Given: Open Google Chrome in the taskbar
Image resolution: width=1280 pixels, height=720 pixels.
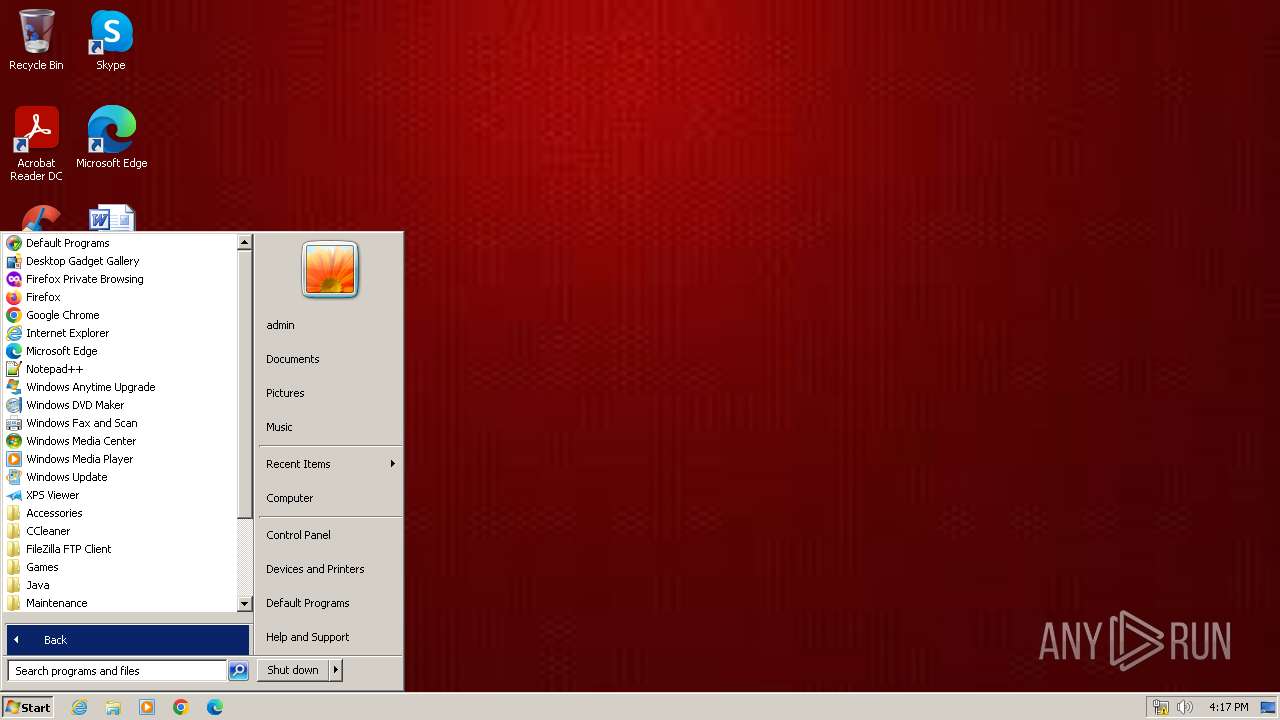Looking at the screenshot, I should 181,707.
